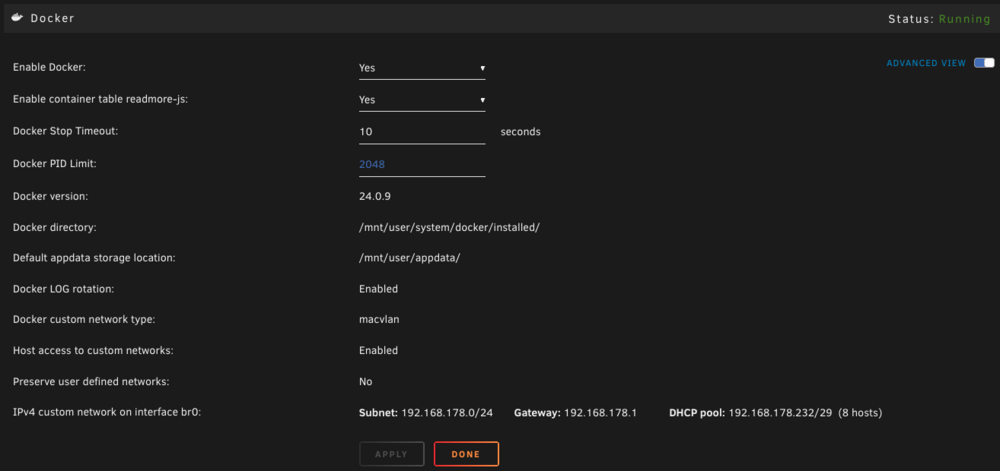The height and width of the screenshot is (471, 1000).
Task: Click the Docker whale icon in header
Action: click(17, 18)
